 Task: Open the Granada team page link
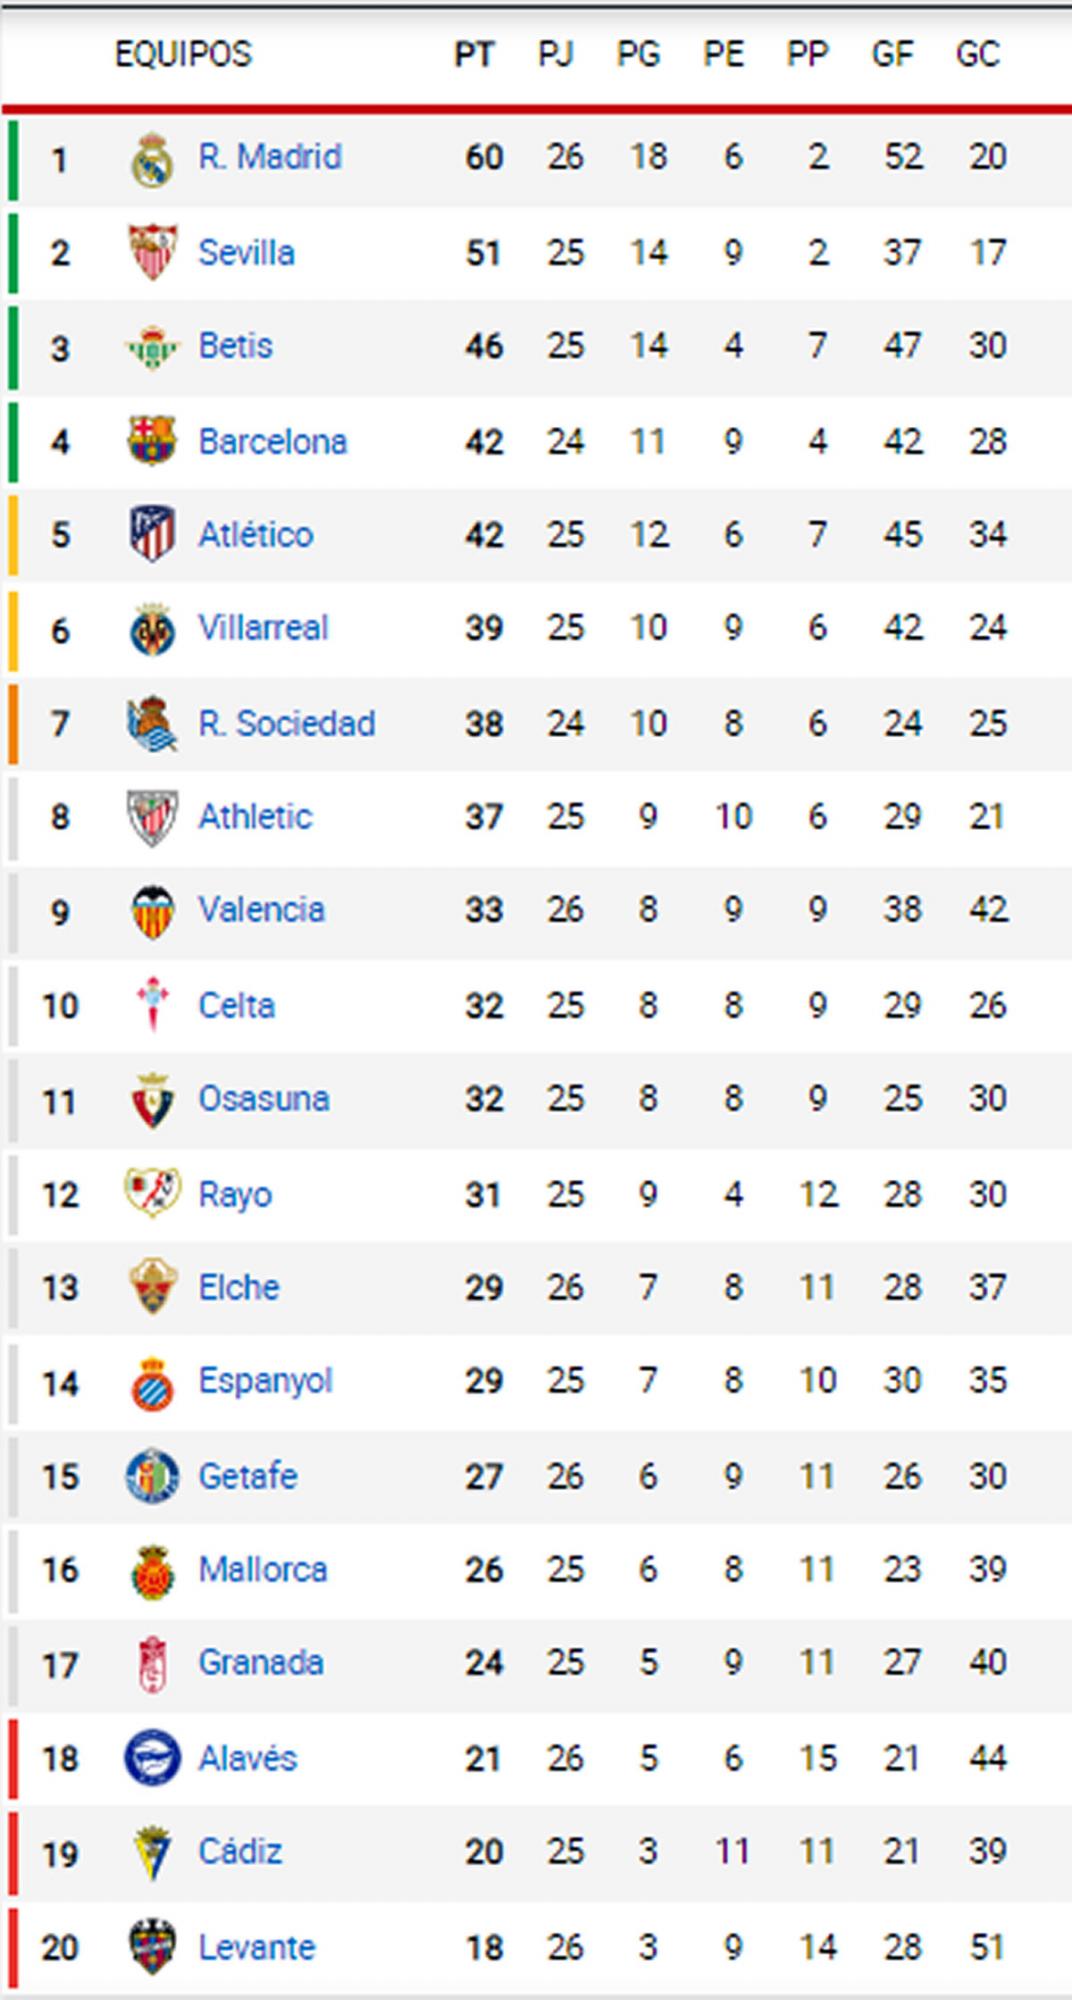pyautogui.click(x=260, y=1662)
